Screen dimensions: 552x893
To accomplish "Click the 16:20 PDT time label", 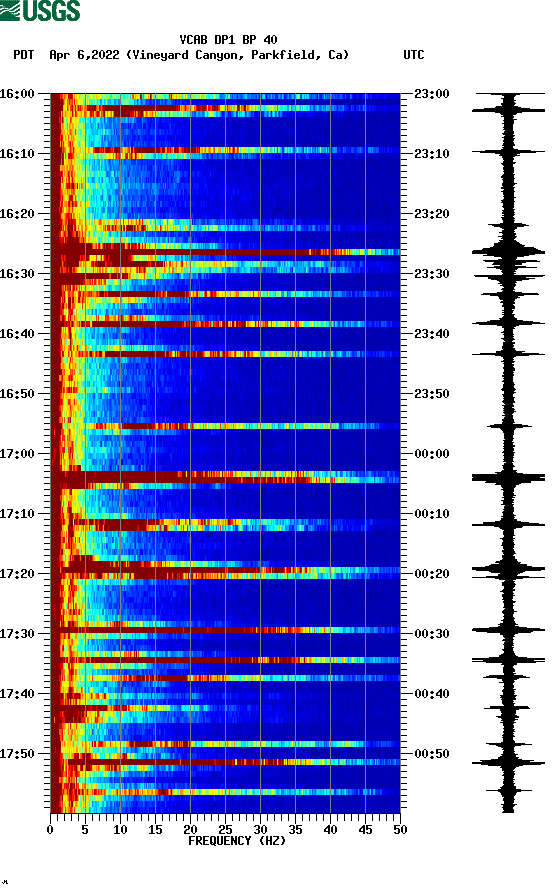I will 17,214.
